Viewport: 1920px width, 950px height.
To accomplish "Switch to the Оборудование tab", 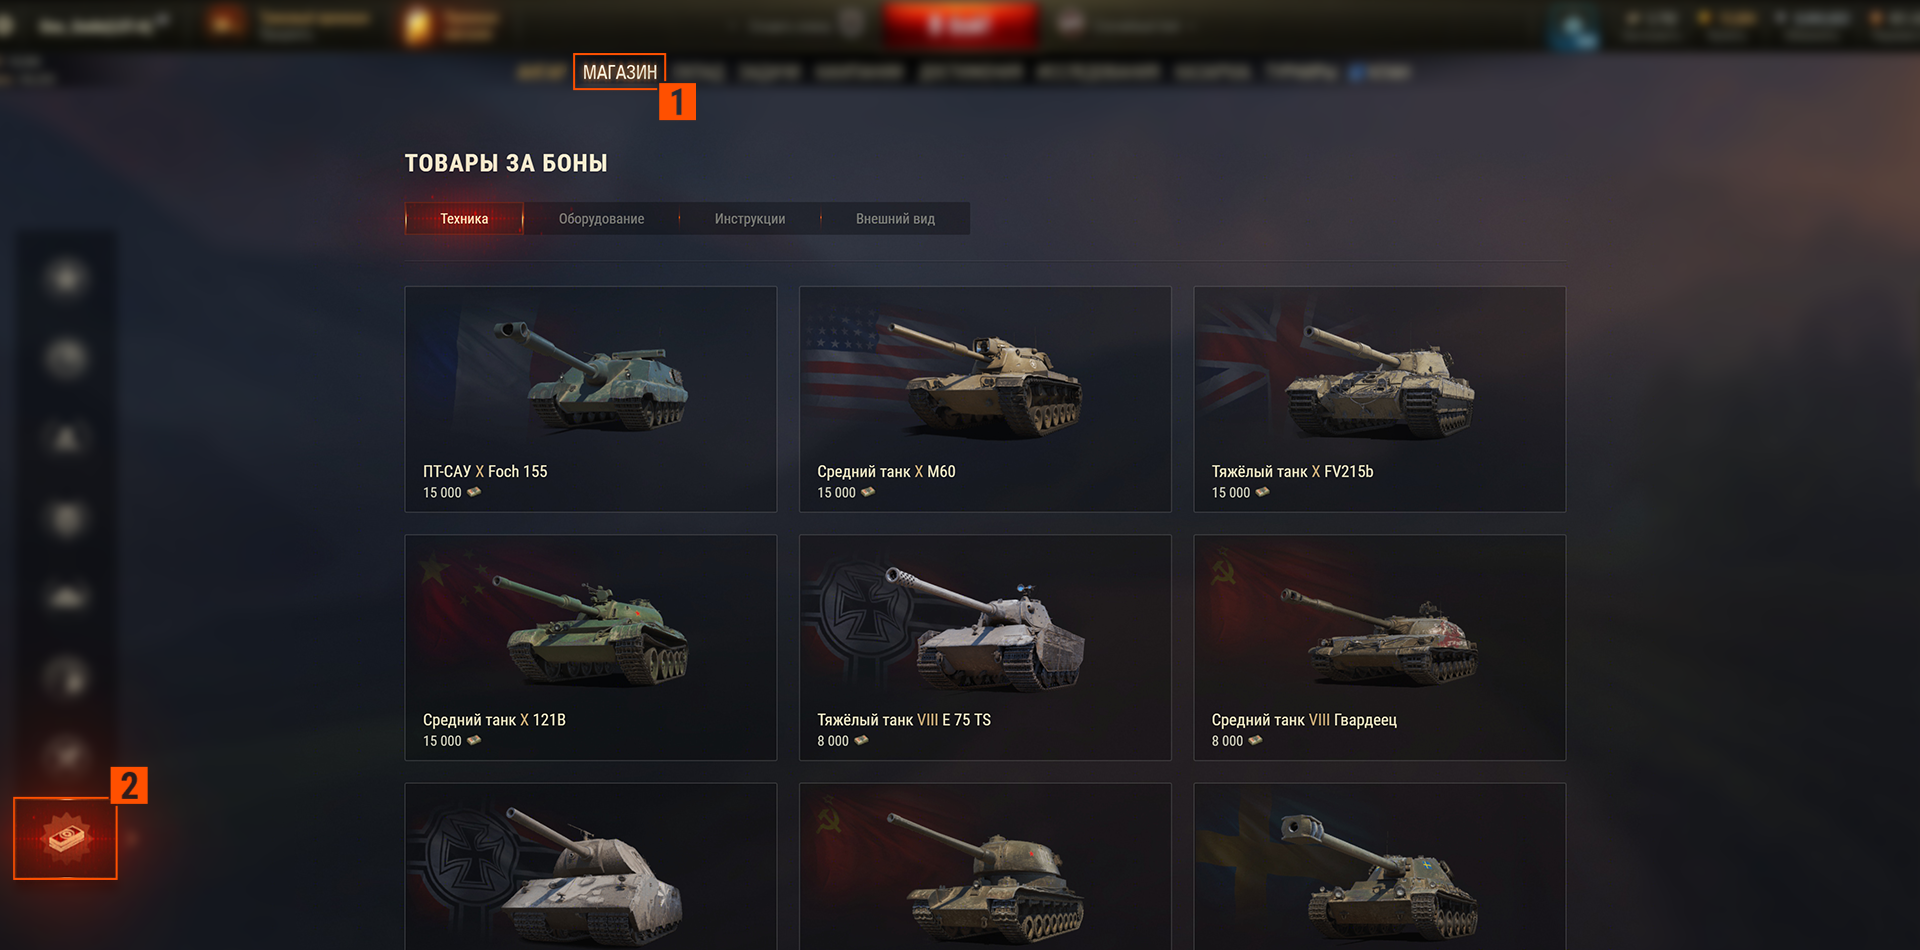I will coord(601,219).
